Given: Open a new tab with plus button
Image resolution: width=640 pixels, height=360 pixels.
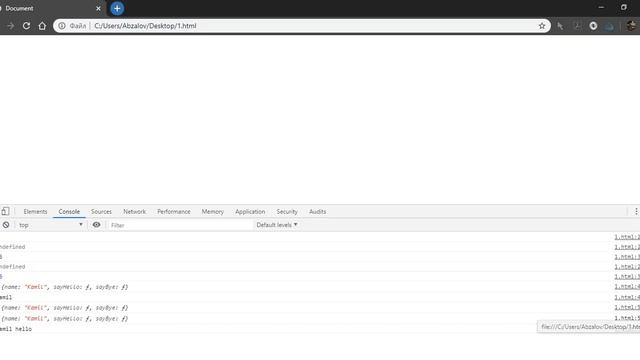Looking at the screenshot, I should point(117,8).
